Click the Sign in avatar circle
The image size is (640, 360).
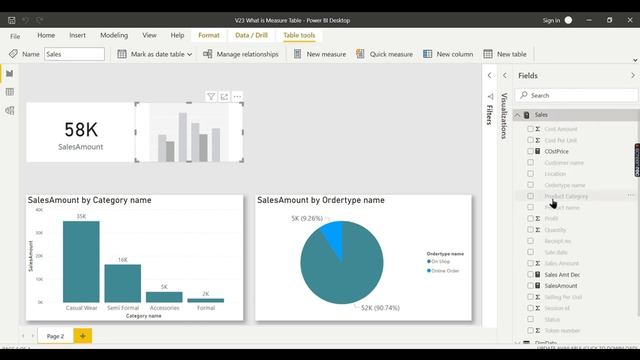tap(568, 20)
